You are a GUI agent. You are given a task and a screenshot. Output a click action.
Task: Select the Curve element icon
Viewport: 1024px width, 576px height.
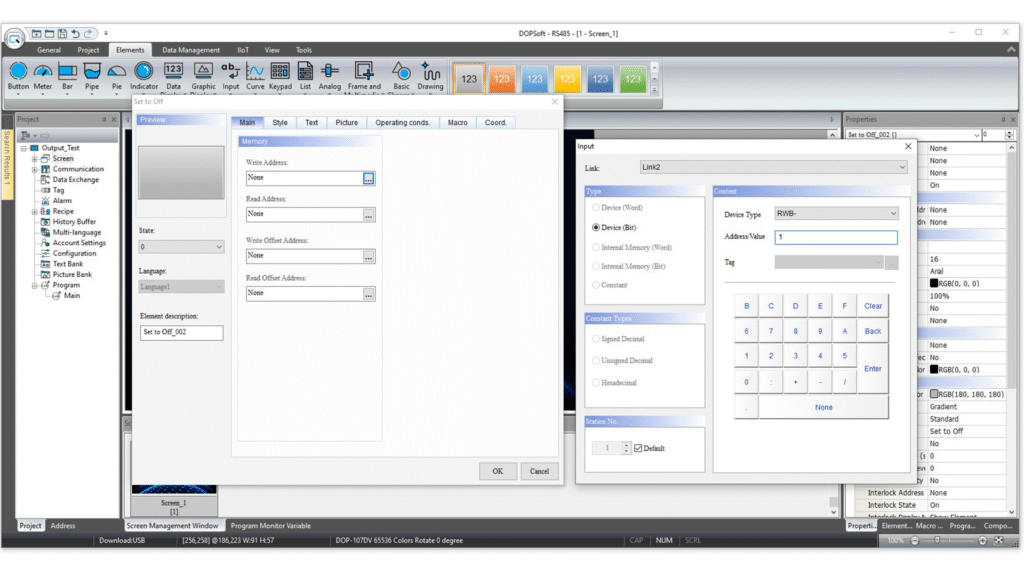(x=256, y=75)
